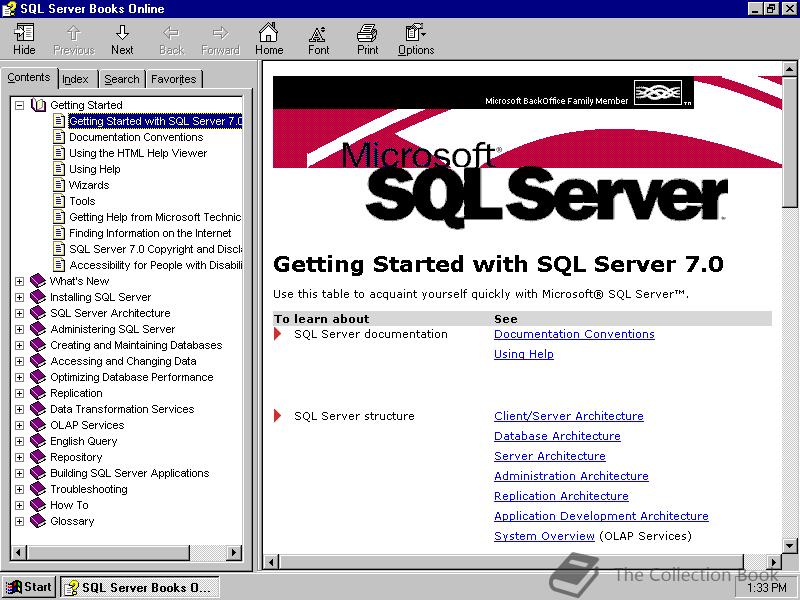The width and height of the screenshot is (800, 600).
Task: Go to the Next topic button
Action: click(x=122, y=39)
